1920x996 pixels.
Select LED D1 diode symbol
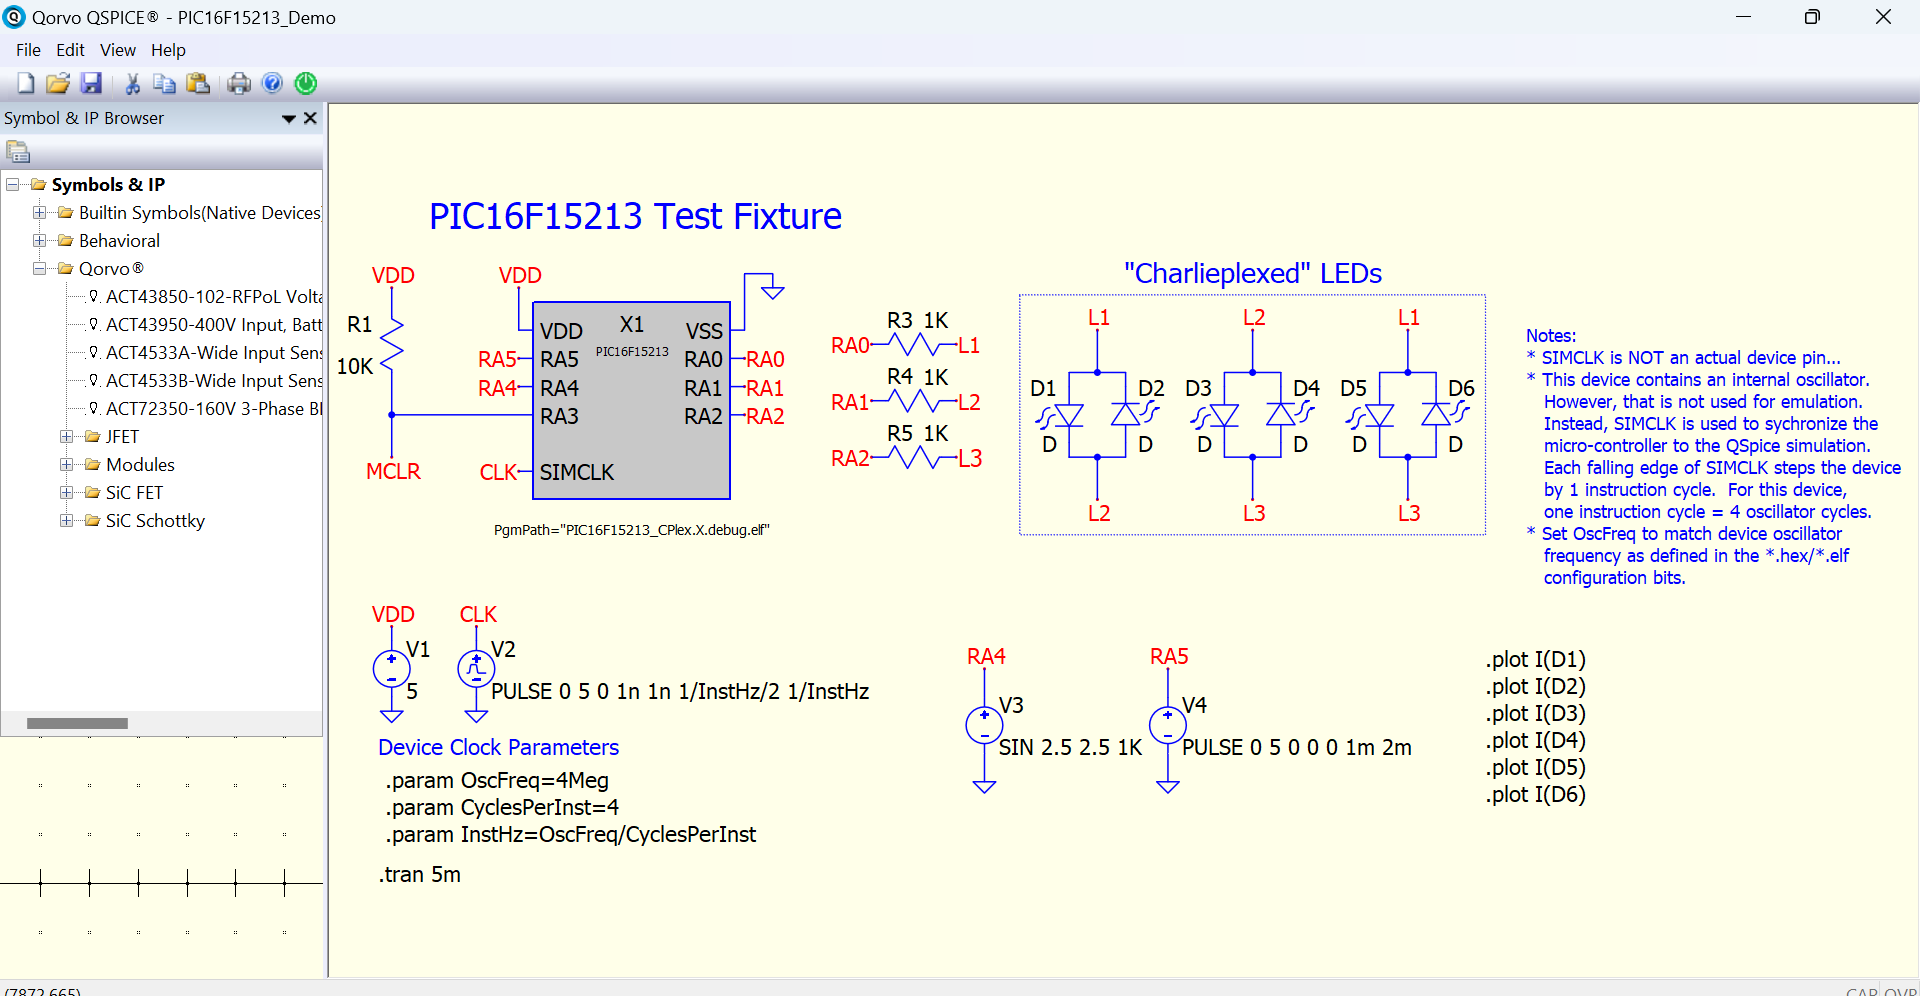[x=1062, y=415]
